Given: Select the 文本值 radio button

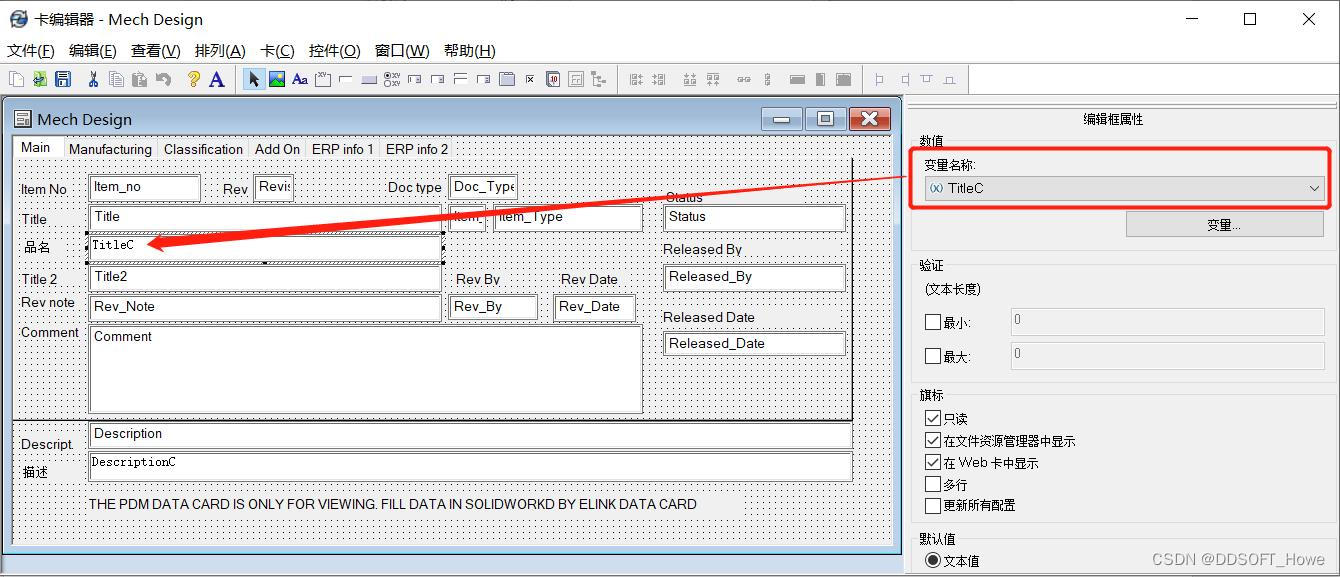Looking at the screenshot, I should [933, 560].
